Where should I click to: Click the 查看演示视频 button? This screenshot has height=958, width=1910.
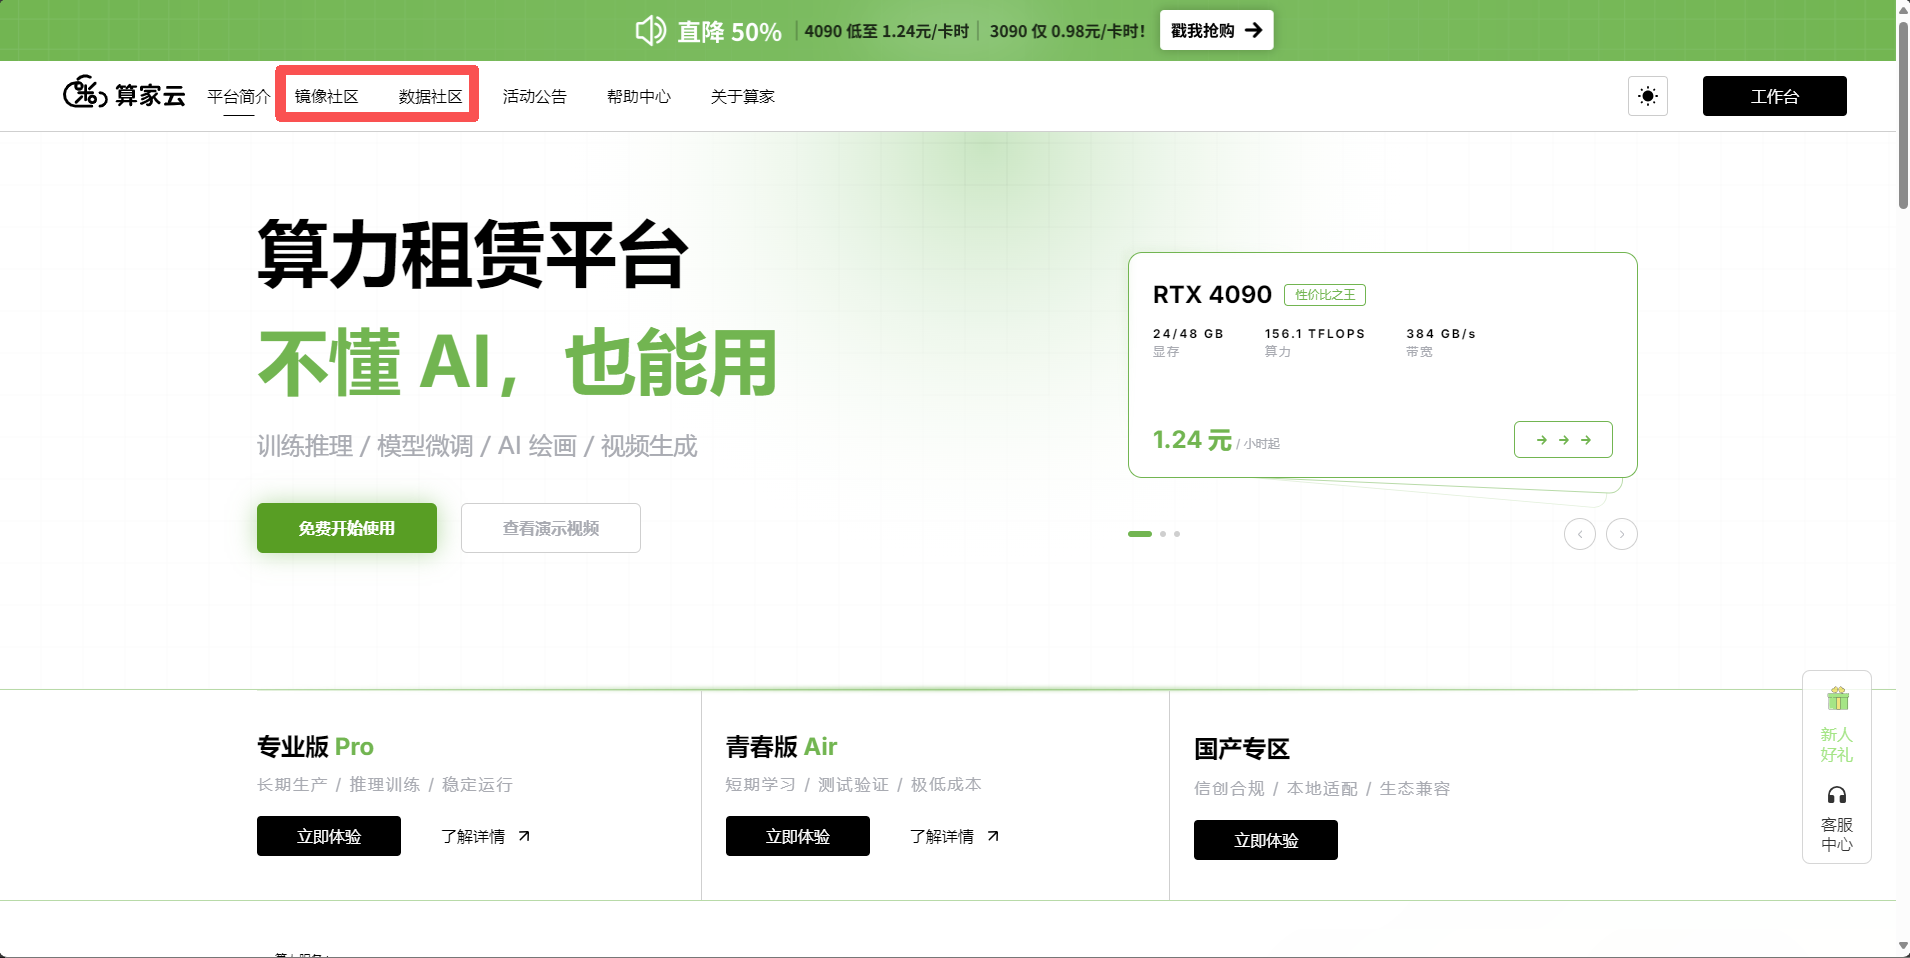pos(551,528)
